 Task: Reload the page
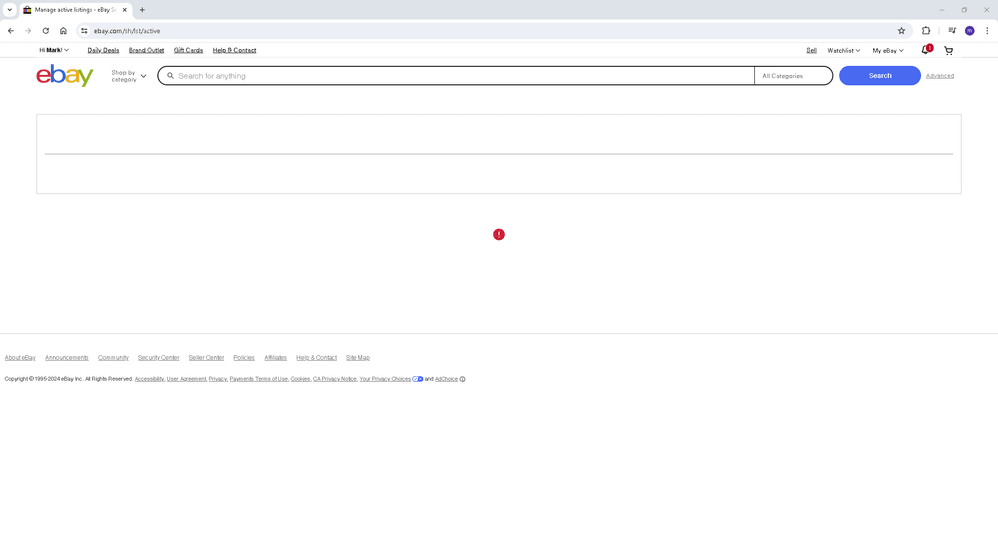(x=46, y=31)
